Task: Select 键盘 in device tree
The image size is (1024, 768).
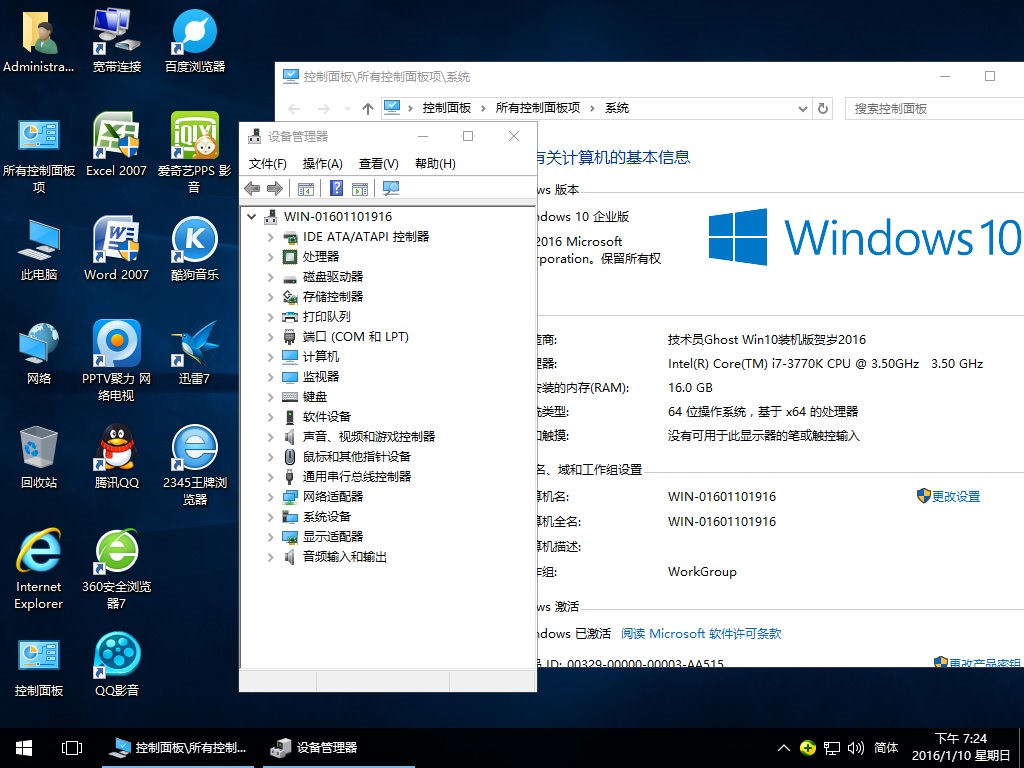Action: pos(315,397)
